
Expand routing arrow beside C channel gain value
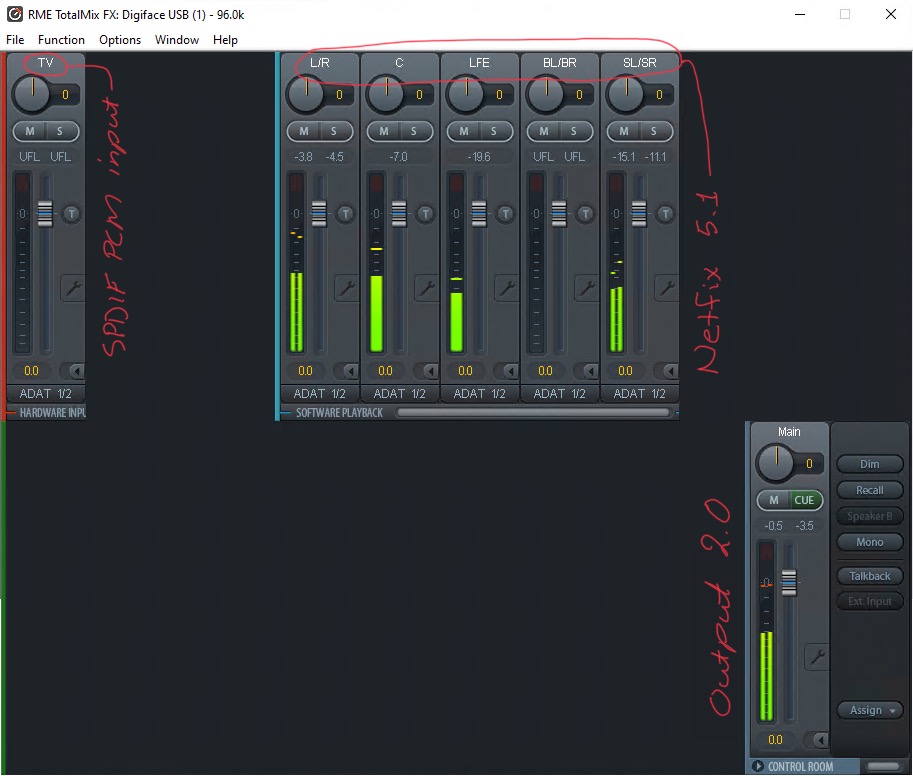click(426, 371)
